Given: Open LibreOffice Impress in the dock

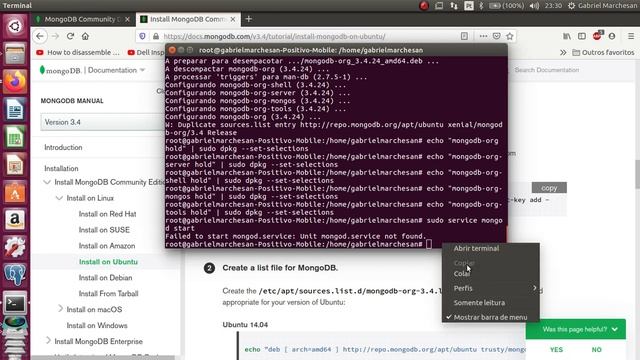Looking at the screenshot, I should 15,165.
